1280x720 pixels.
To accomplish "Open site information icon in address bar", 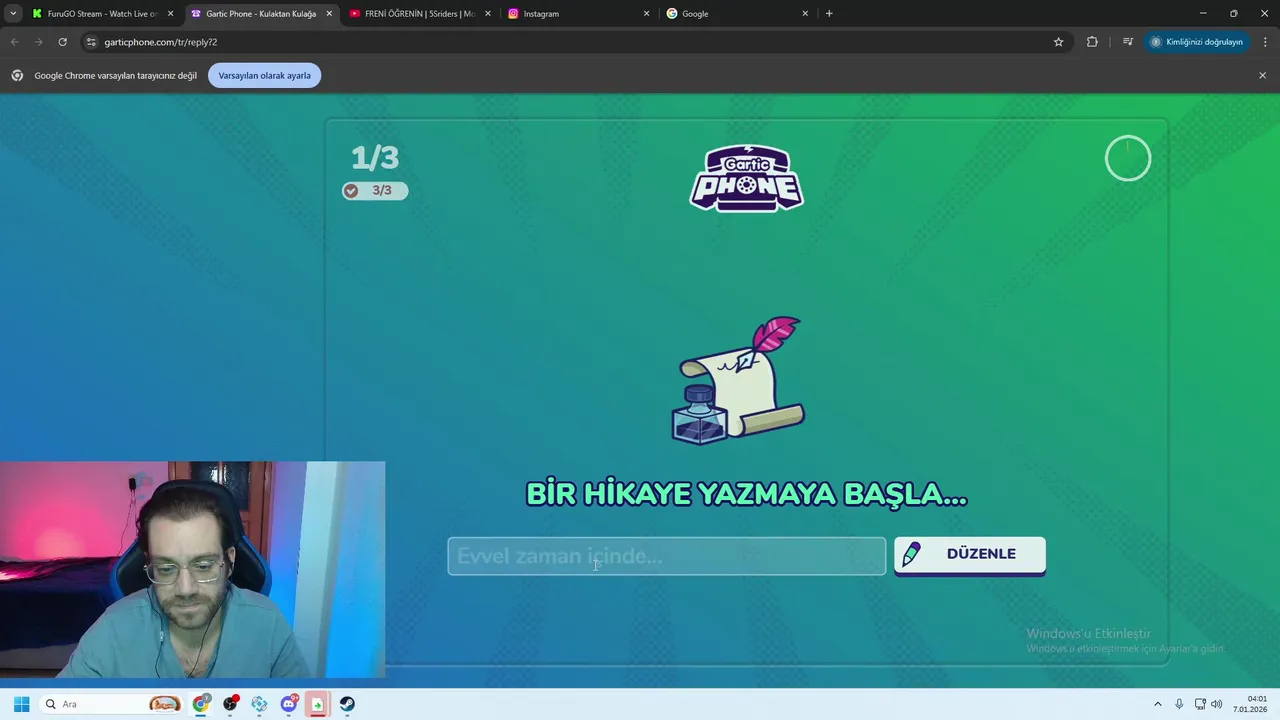I will 91,42.
